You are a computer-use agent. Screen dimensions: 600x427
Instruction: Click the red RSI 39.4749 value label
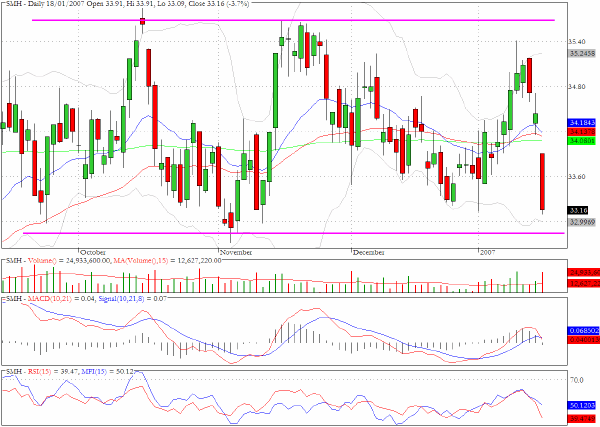(x=582, y=419)
